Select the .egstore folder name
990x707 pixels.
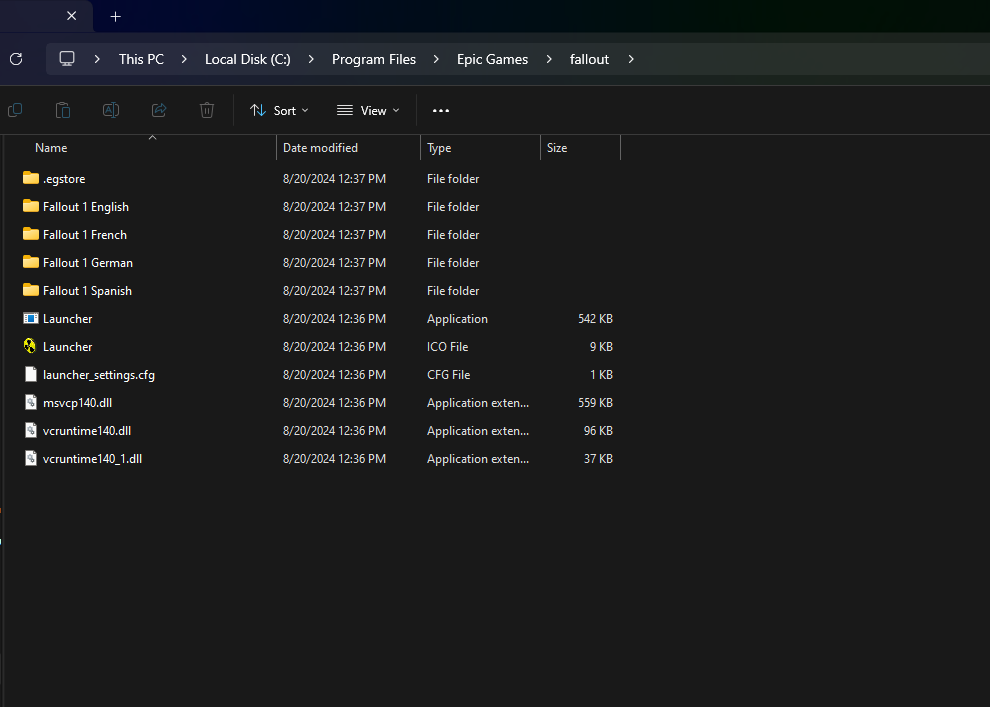click(x=64, y=179)
